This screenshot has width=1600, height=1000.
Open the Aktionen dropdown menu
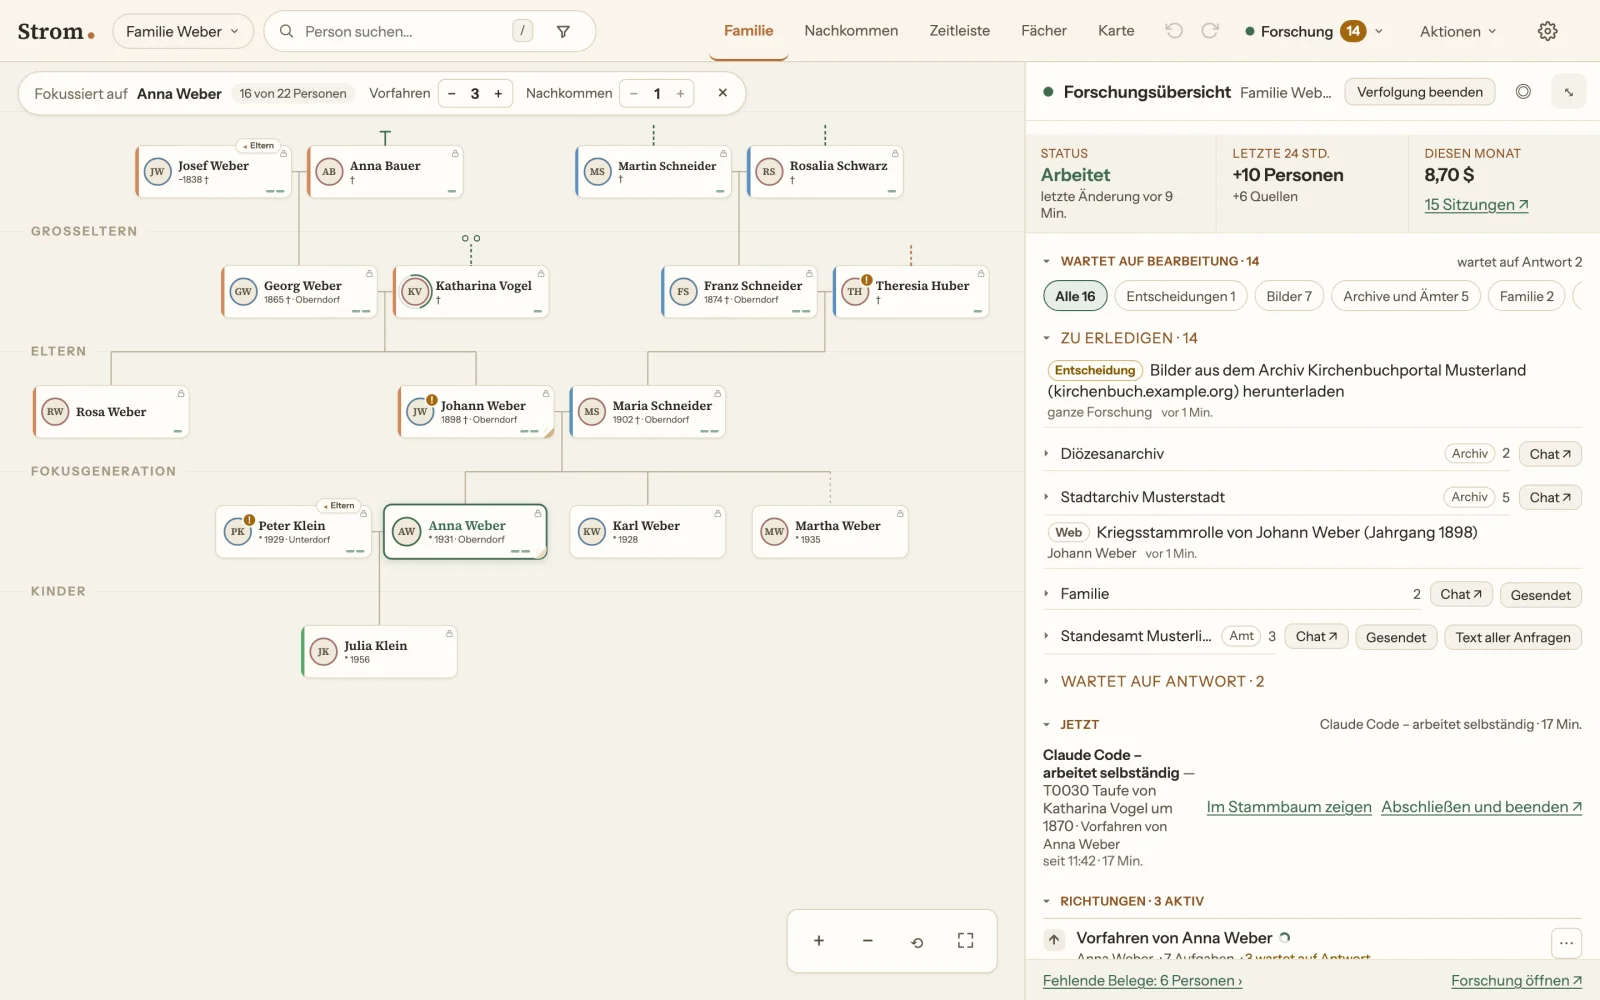pos(1458,31)
